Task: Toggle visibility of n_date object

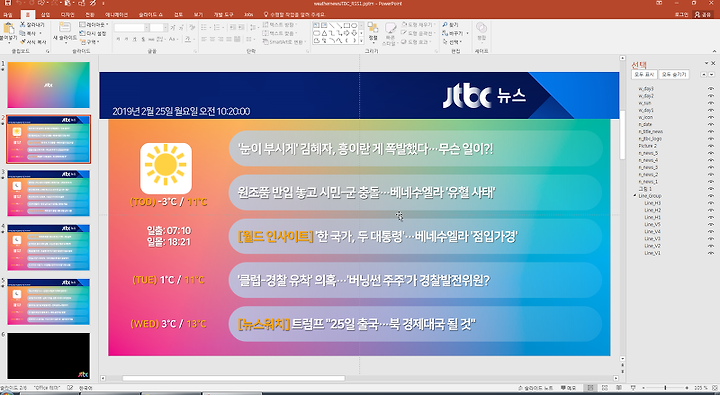Action: [x=711, y=124]
